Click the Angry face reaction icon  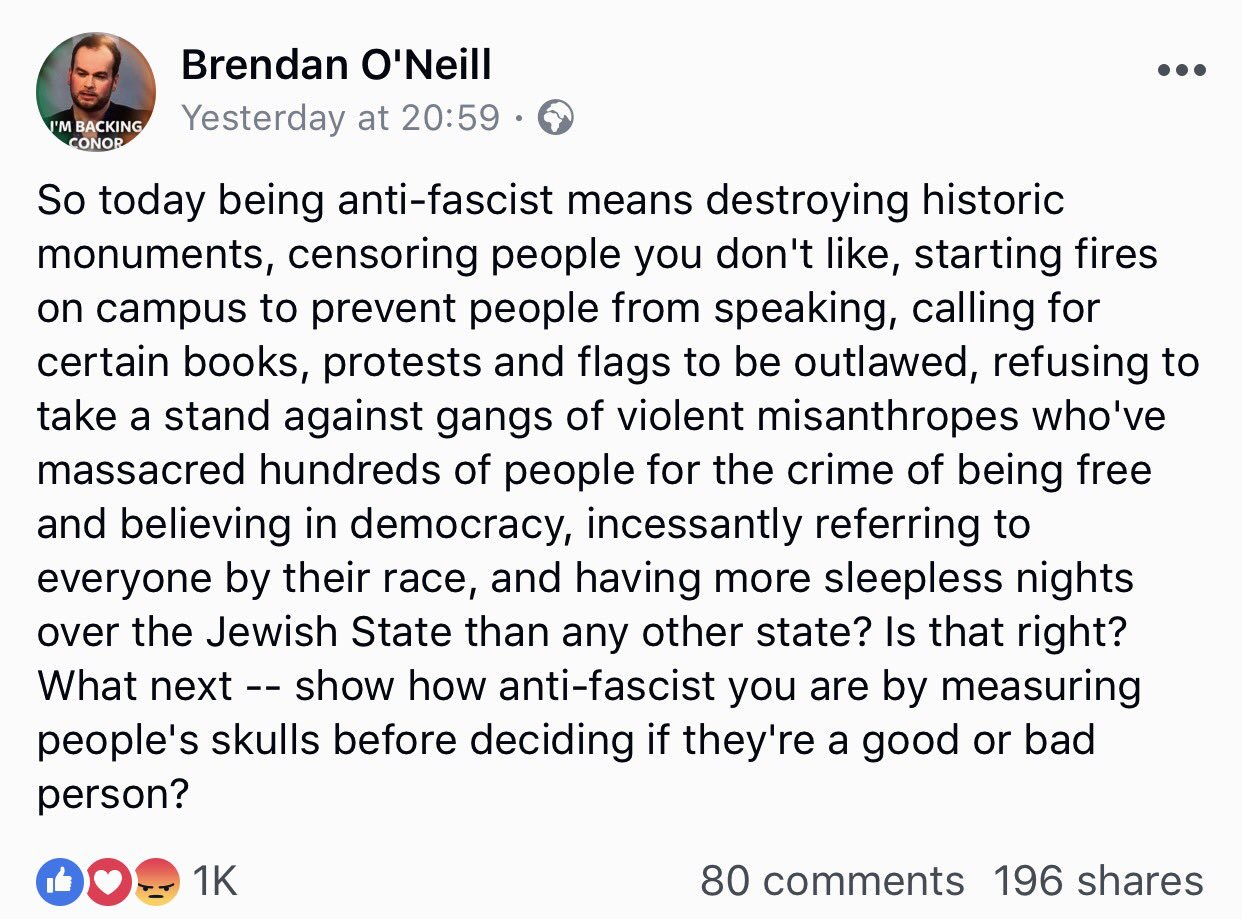[x=158, y=881]
